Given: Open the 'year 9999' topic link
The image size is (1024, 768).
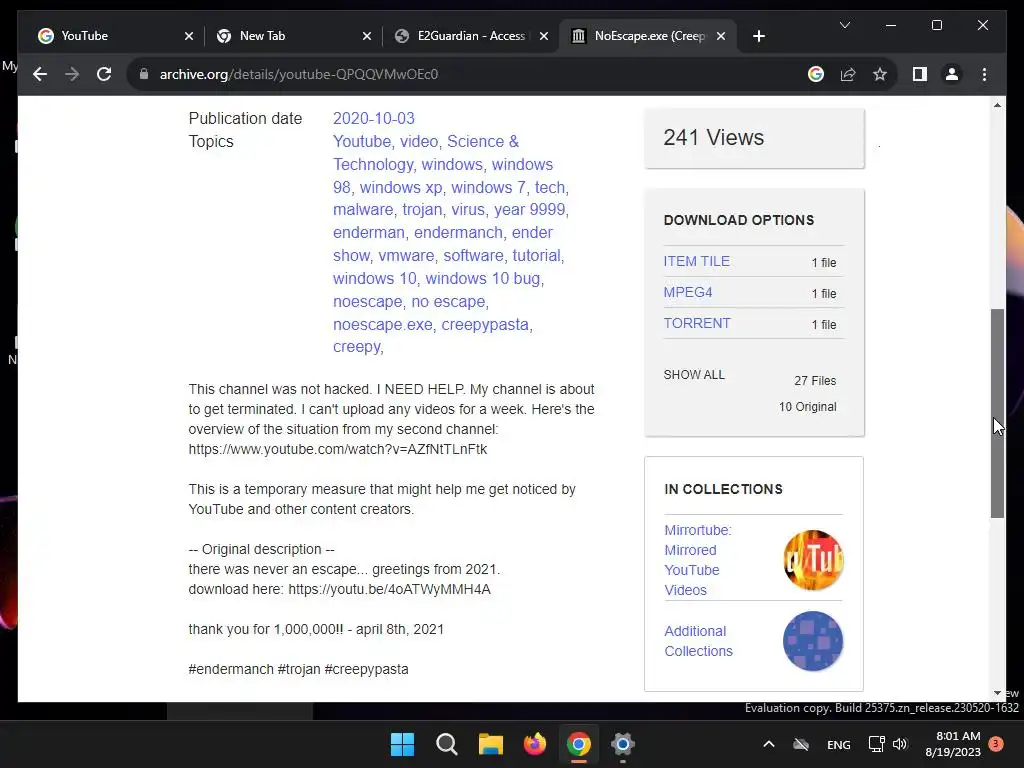Looking at the screenshot, I should [x=530, y=210].
